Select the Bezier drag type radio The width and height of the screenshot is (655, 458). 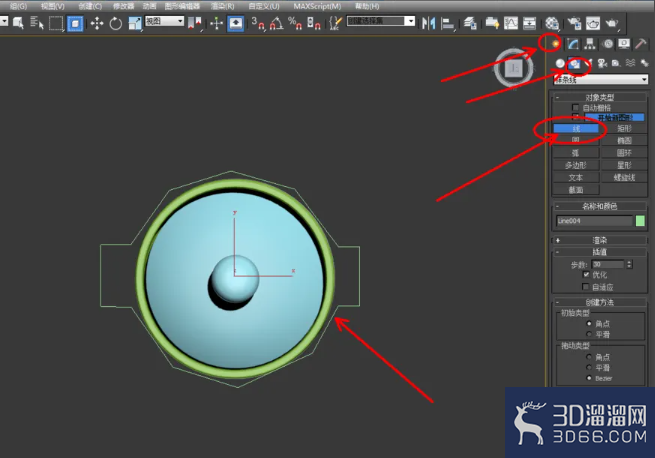tap(589, 378)
